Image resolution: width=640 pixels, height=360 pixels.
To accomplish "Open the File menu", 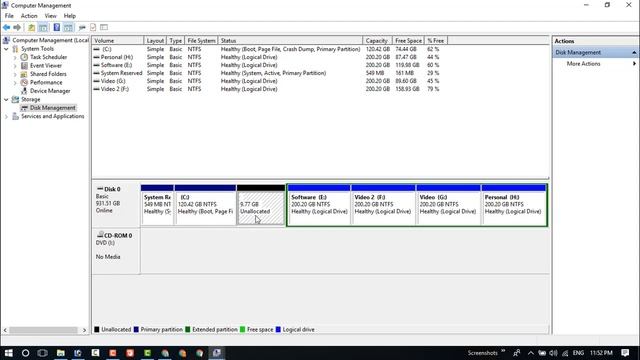I will 9,16.
